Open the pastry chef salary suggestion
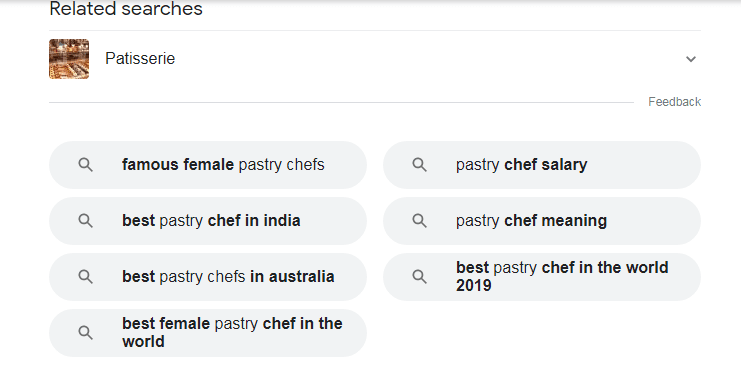The image size is (741, 388). 542,165
